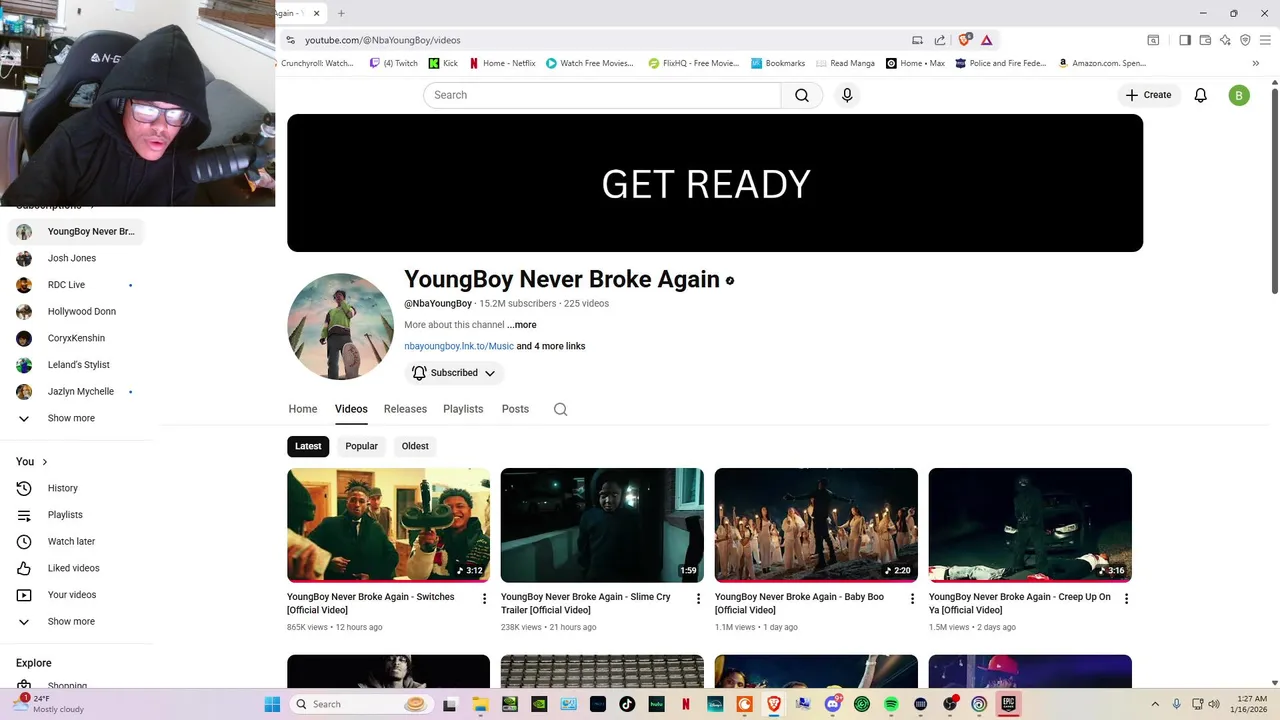Expand channel description with ...more

tap(522, 325)
